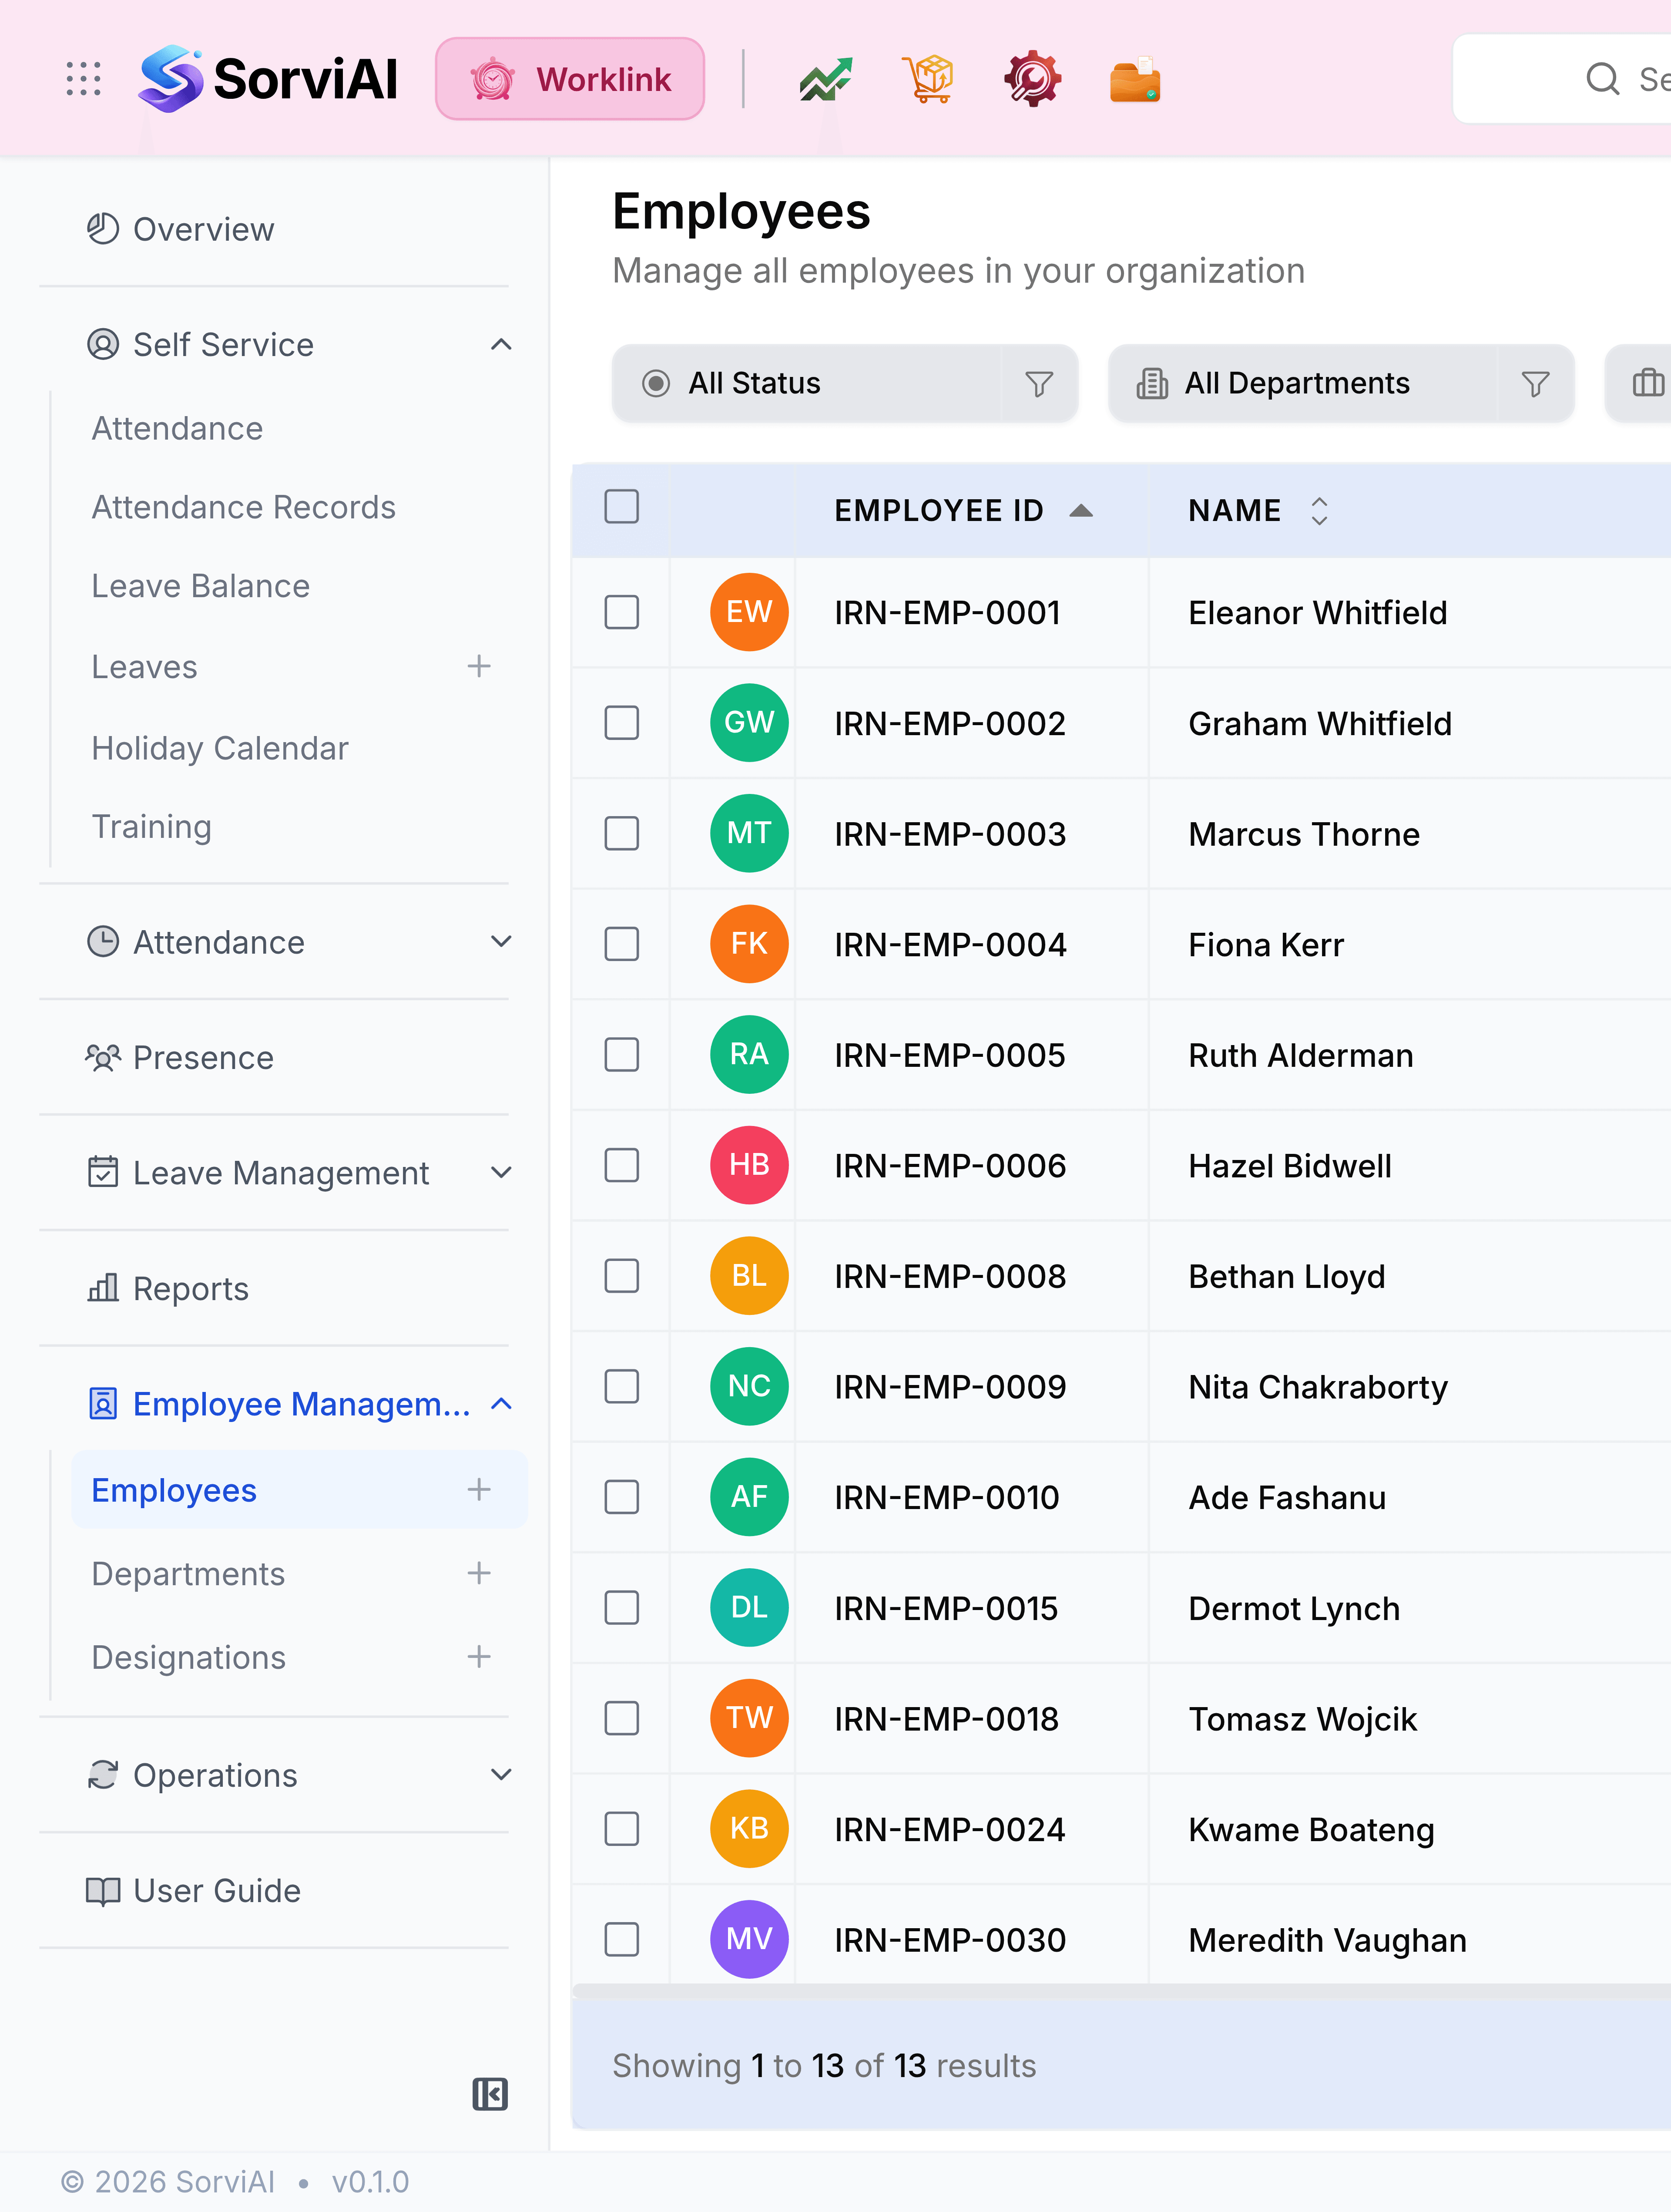Collapse sidebar with the panel toggle icon
Viewport: 1671px width, 2212px height.
[x=490, y=2093]
